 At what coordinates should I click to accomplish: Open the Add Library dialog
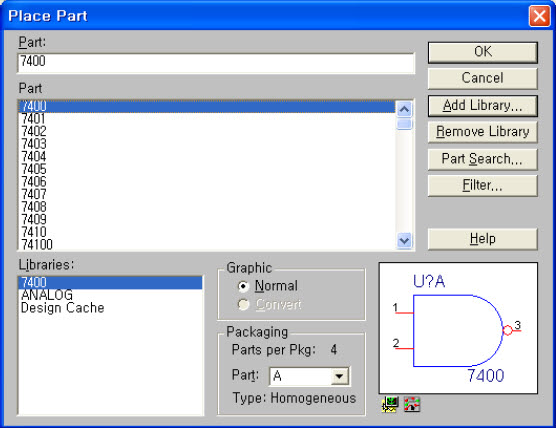[483, 106]
